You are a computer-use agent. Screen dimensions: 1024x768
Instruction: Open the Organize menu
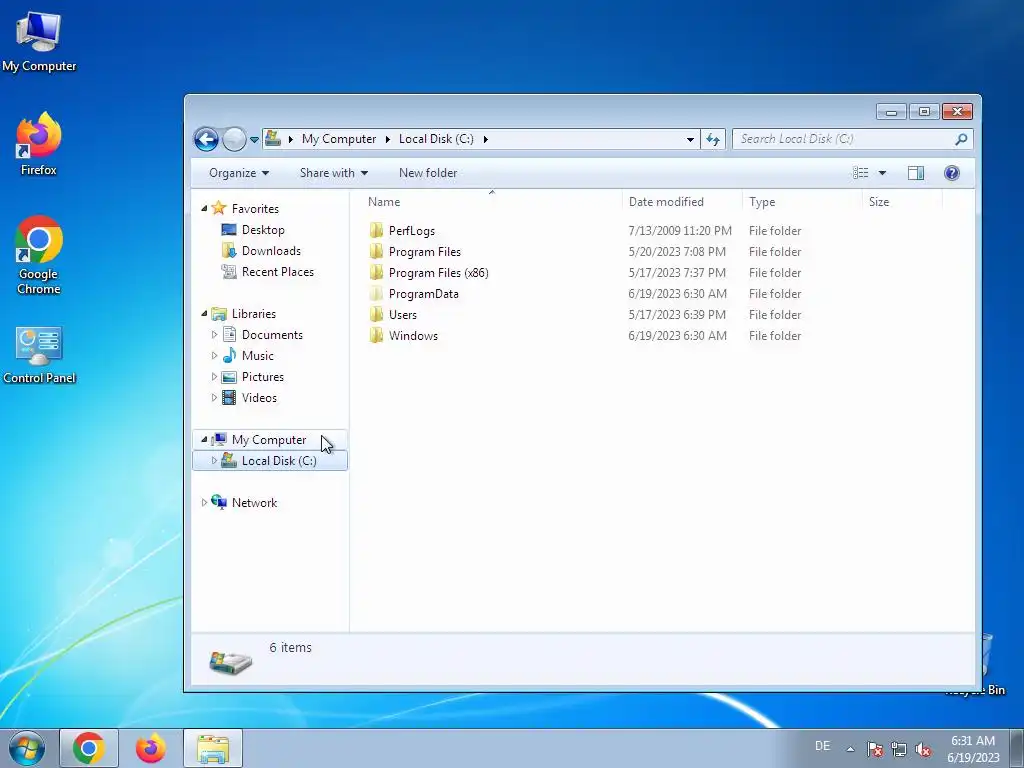tap(238, 173)
